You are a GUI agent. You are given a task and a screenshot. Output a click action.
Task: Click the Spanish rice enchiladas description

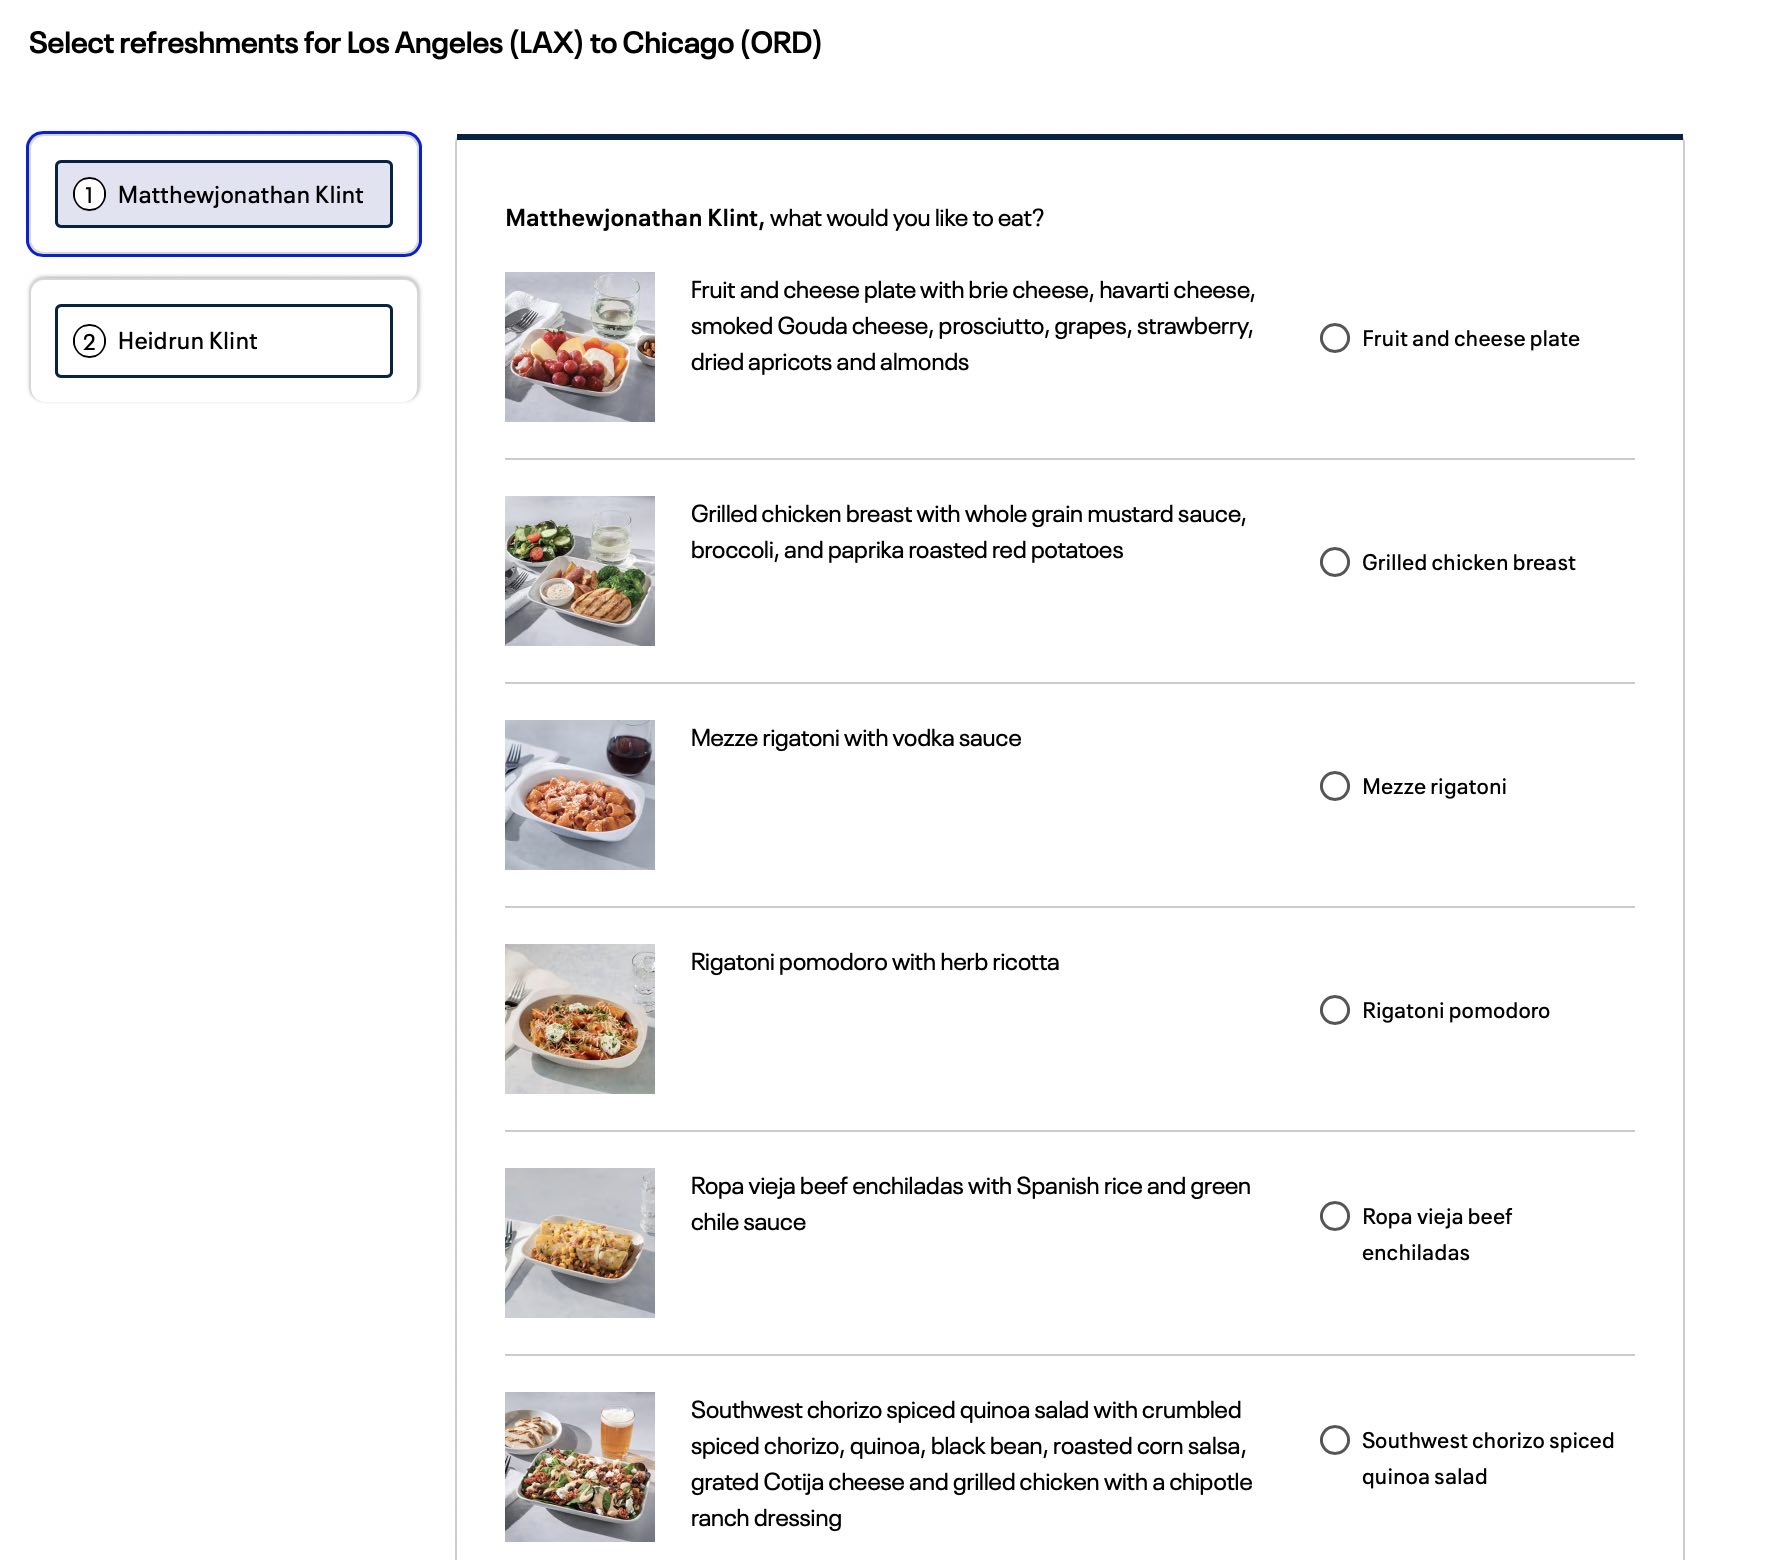coord(970,1204)
